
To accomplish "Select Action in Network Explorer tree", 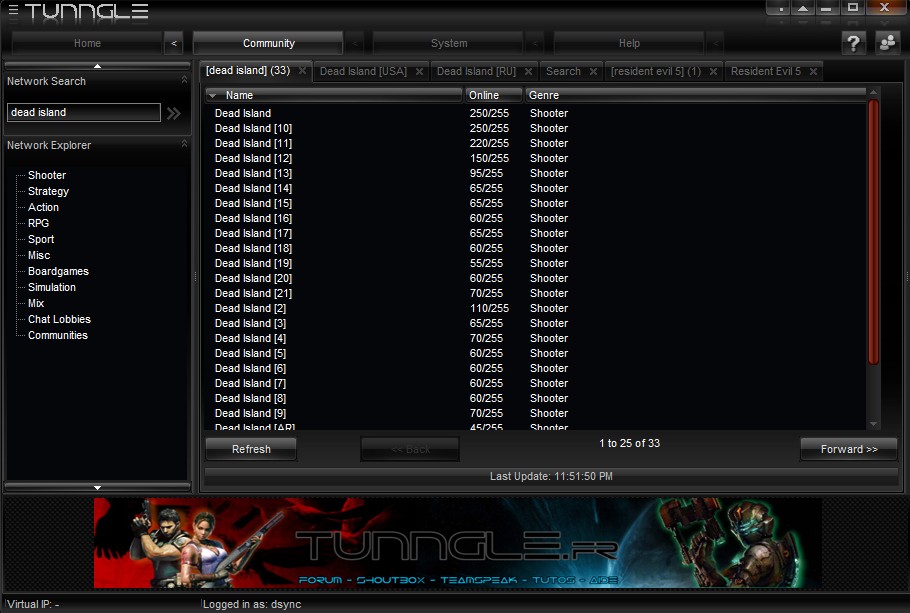I will coord(43,207).
